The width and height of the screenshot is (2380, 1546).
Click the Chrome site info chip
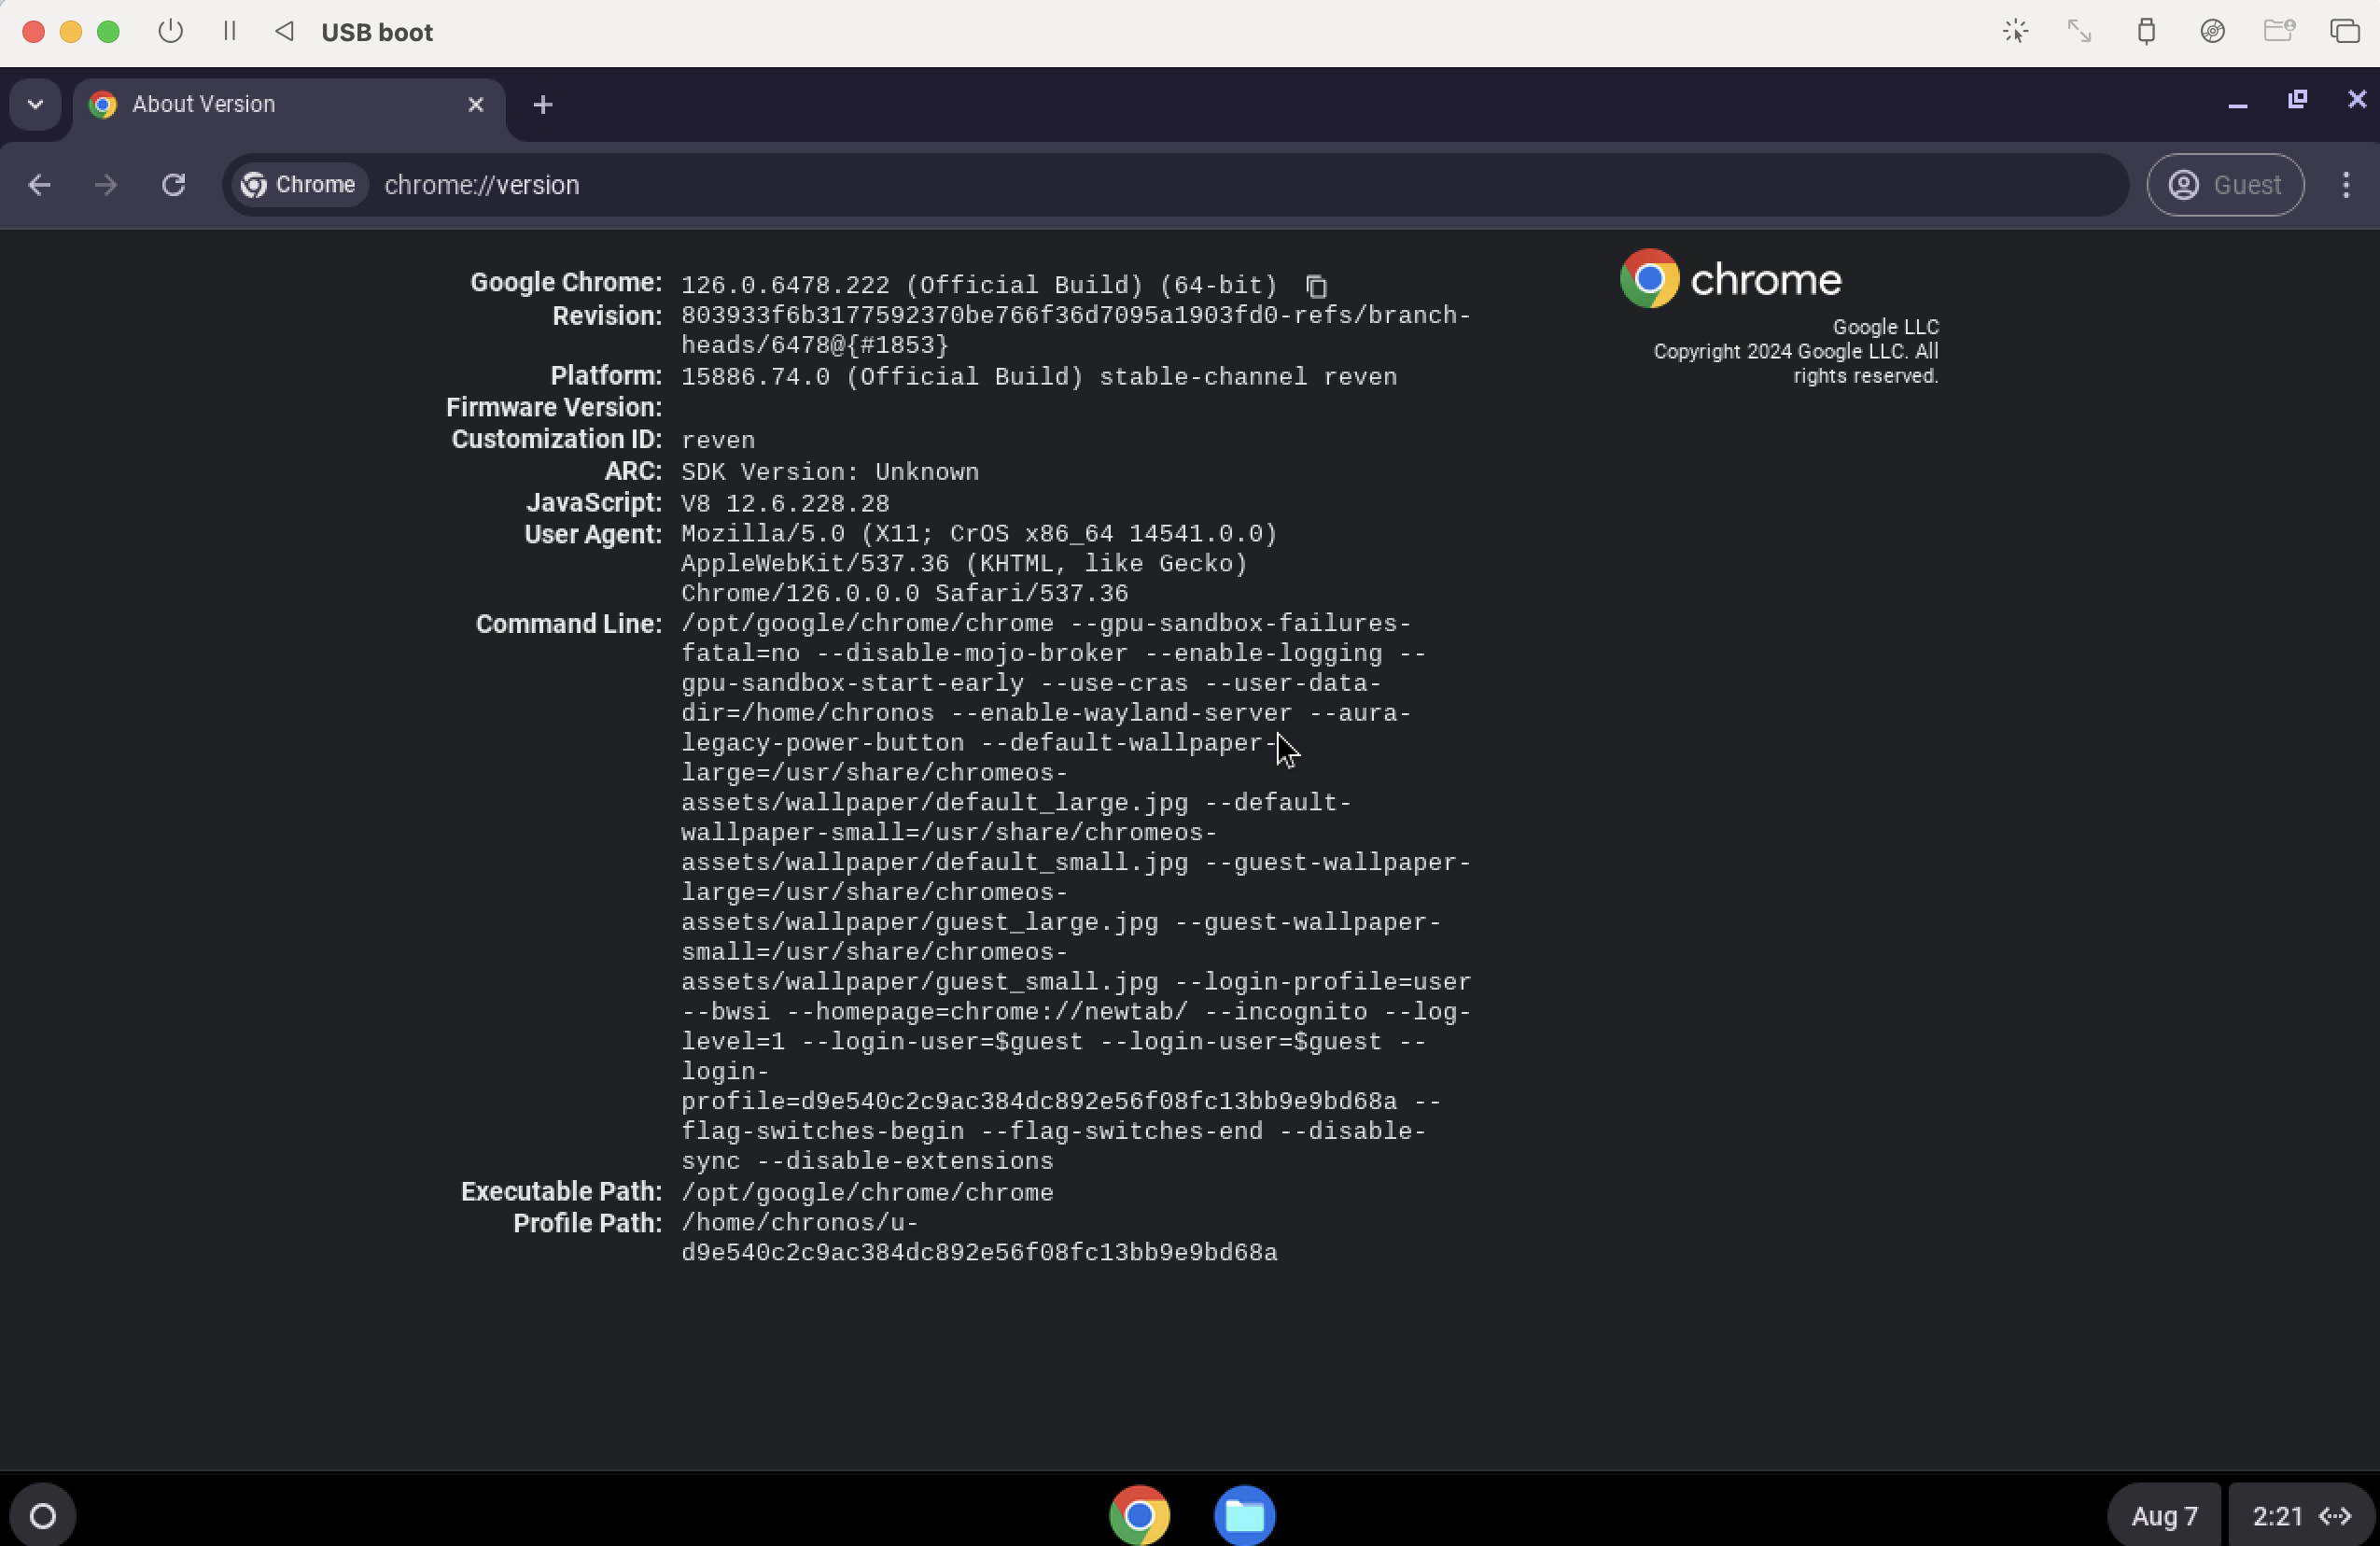[299, 185]
